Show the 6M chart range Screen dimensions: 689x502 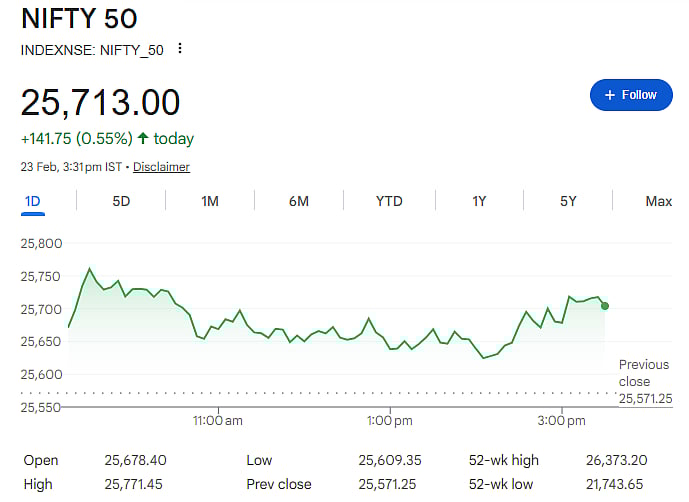point(298,201)
